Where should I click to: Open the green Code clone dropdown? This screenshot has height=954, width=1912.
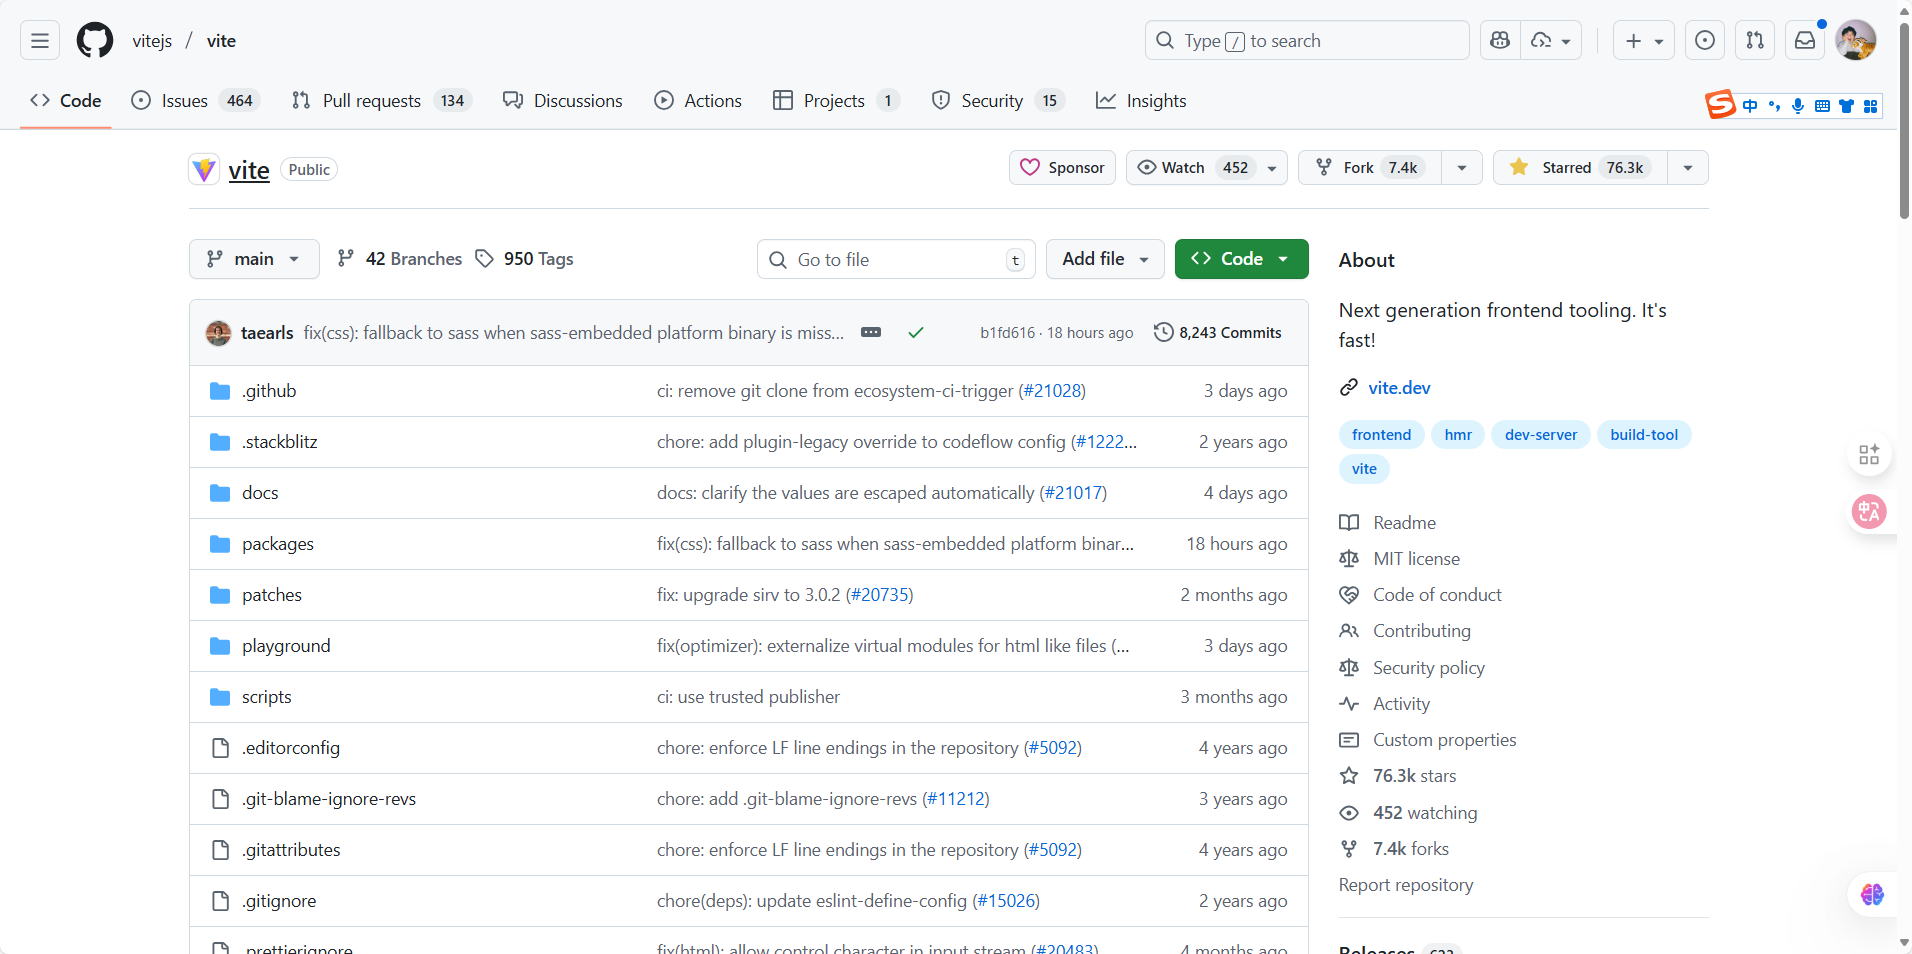point(1241,259)
